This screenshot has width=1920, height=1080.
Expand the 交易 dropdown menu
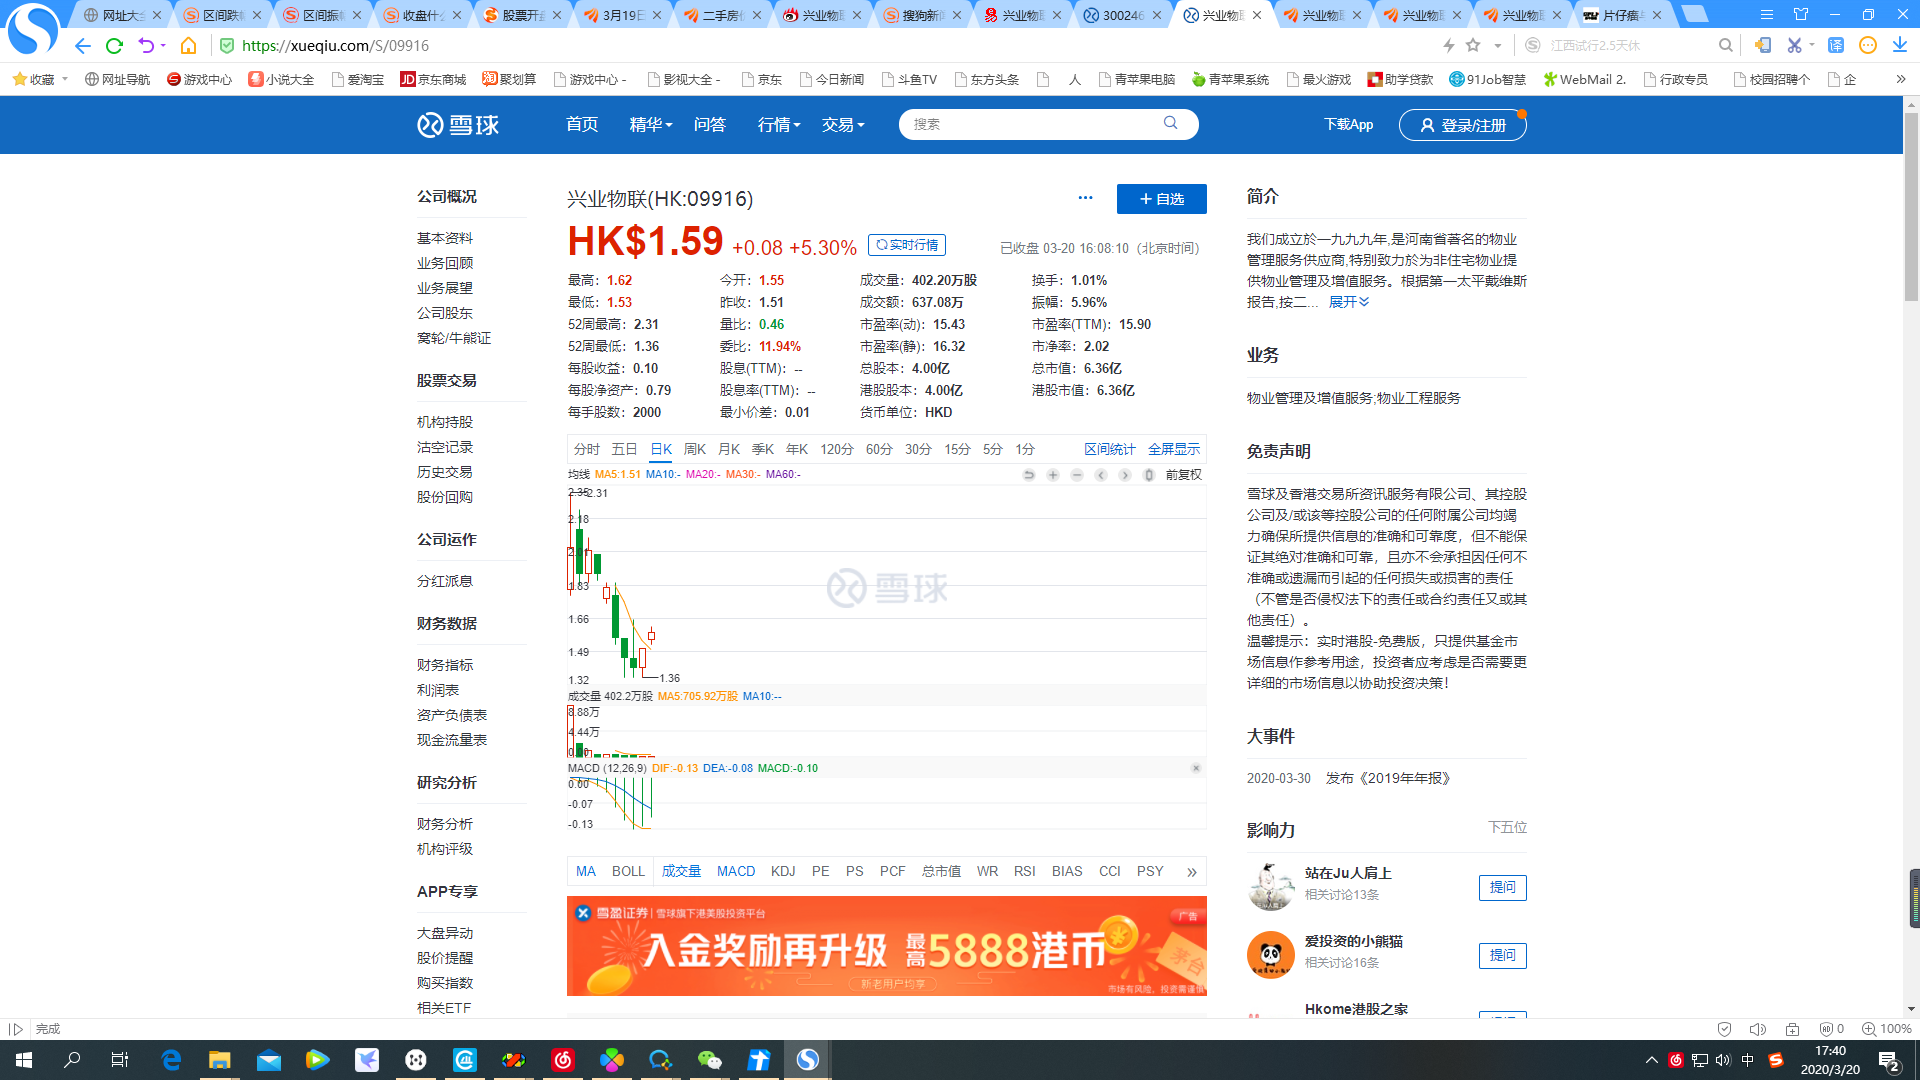[x=842, y=124]
